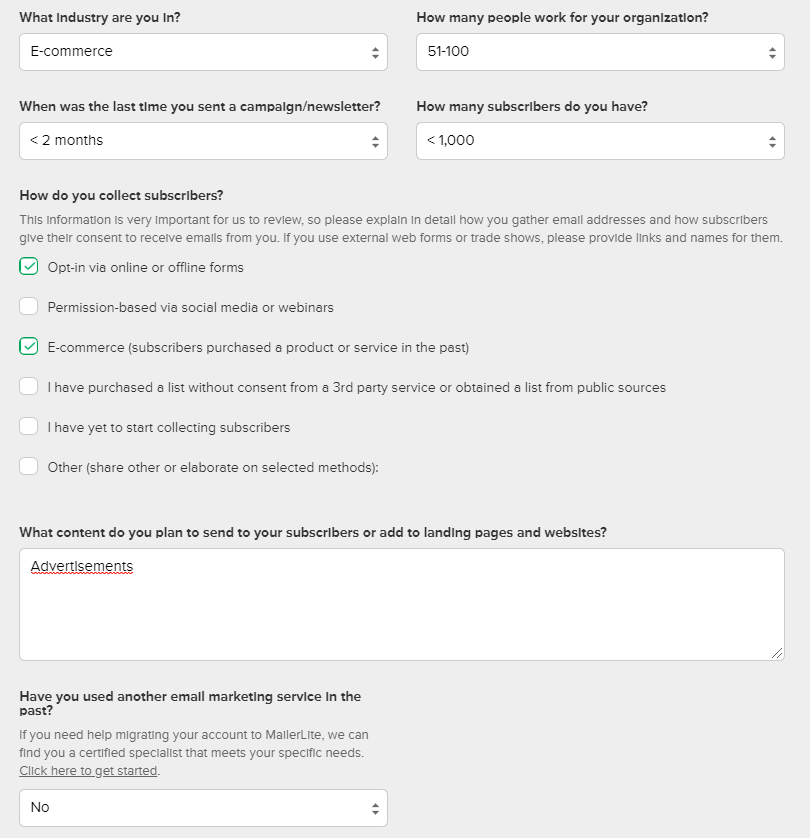This screenshot has width=810, height=838.
Task: Uncheck the E-commerce subscribers checkbox
Action: point(29,347)
